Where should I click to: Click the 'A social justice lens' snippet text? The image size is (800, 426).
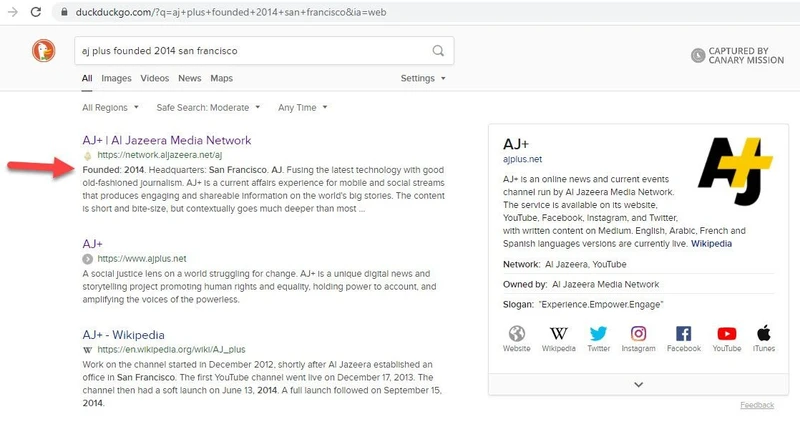259,287
